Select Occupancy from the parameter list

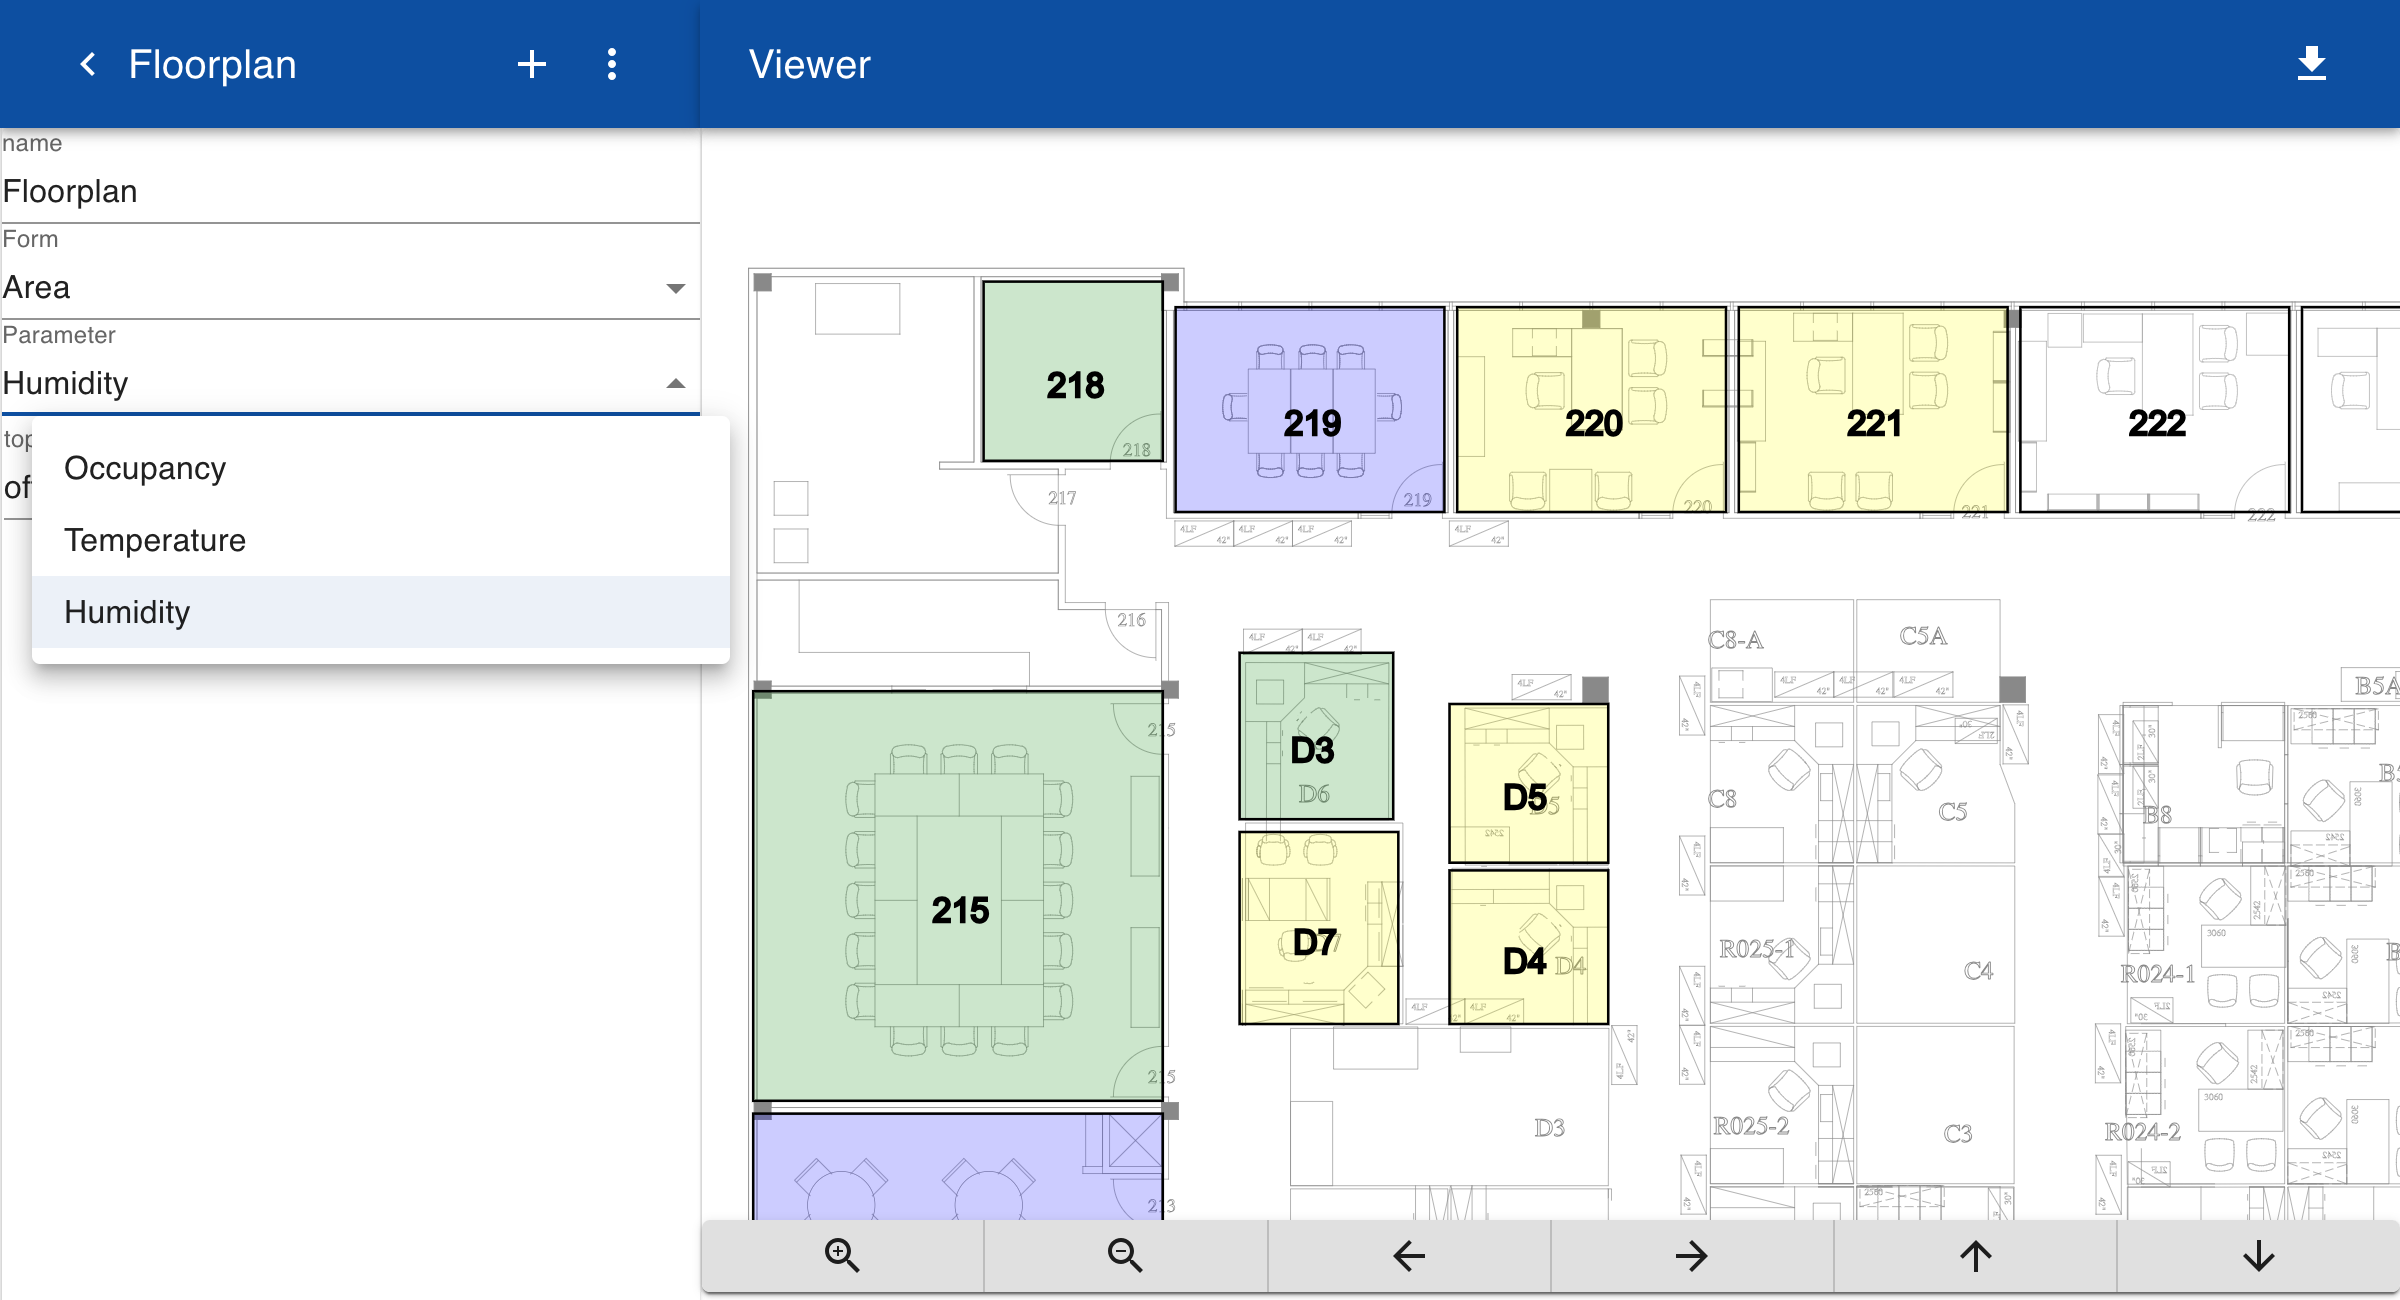point(145,468)
